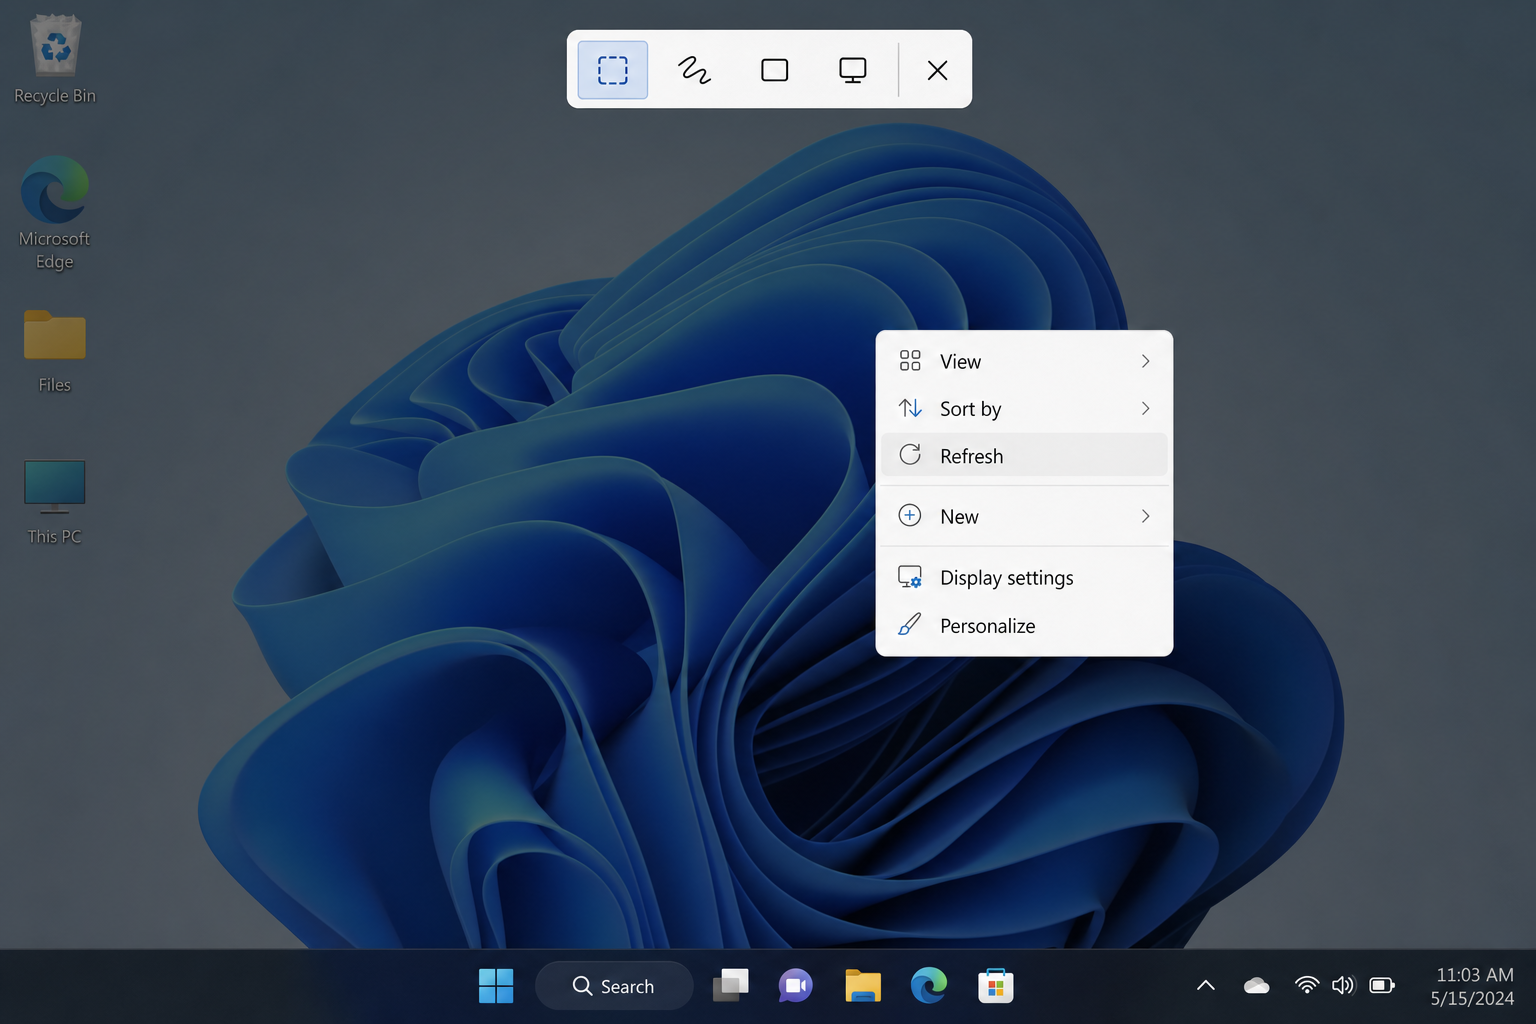
Task: Open the Recycle Bin desktop icon
Action: coord(55,58)
